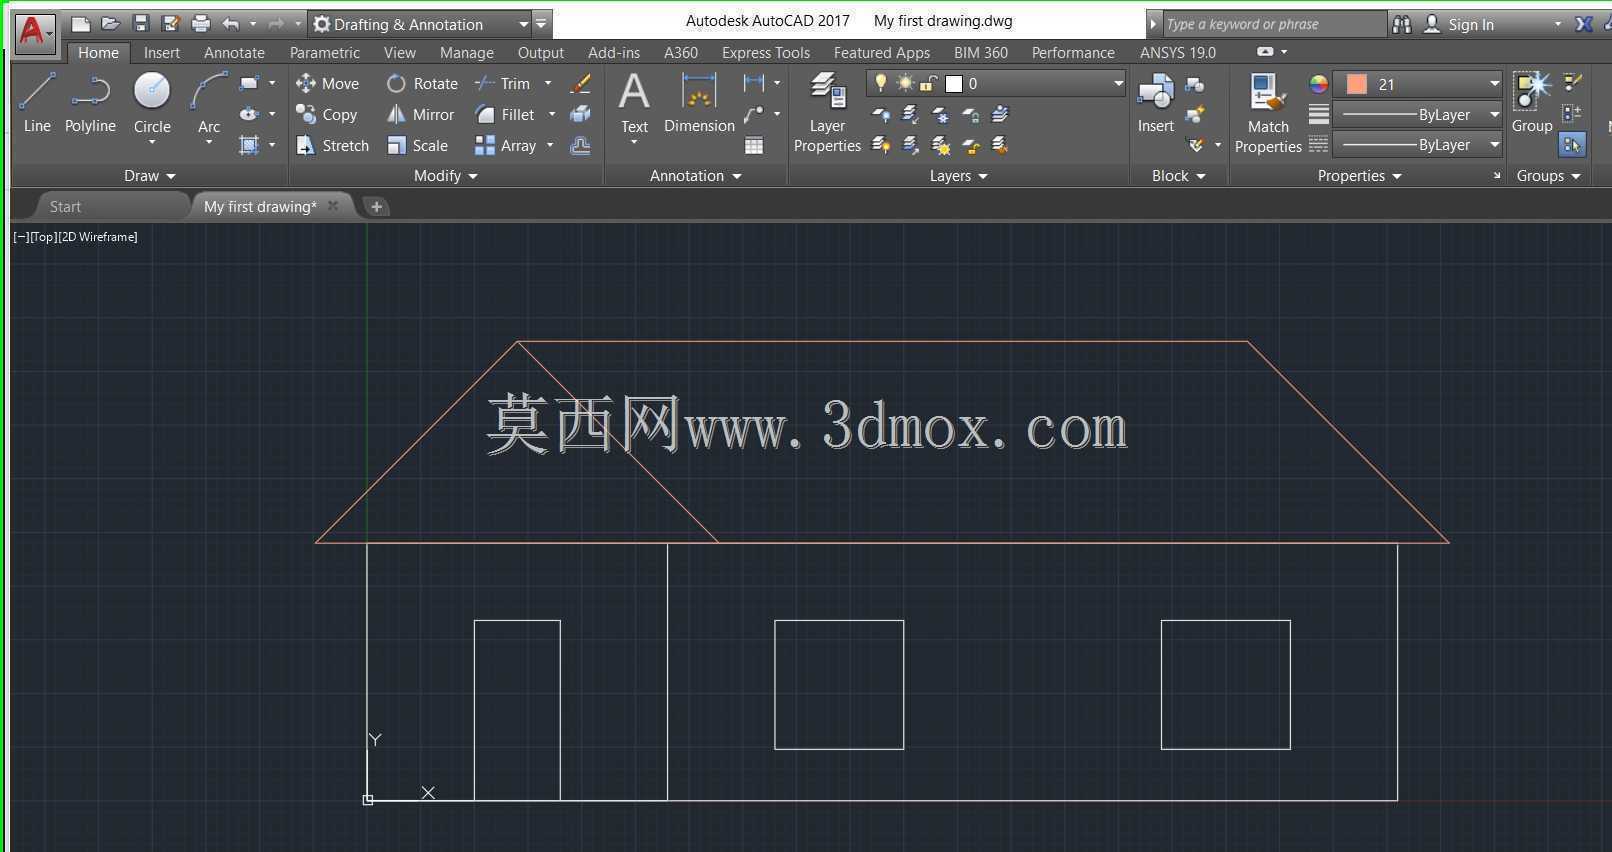Click the Offset tool icon
1612x852 pixels.
(x=580, y=146)
